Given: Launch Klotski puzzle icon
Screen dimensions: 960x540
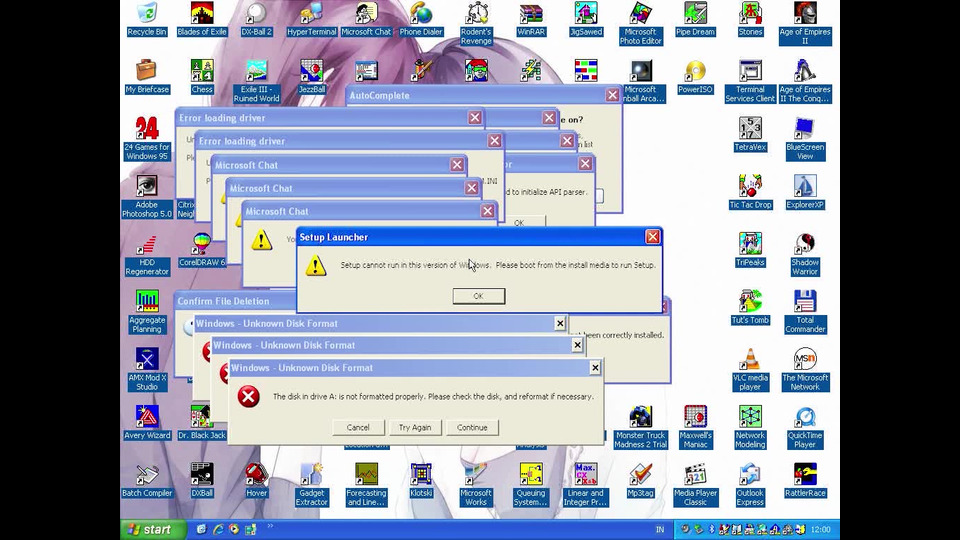Looking at the screenshot, I should point(421,480).
